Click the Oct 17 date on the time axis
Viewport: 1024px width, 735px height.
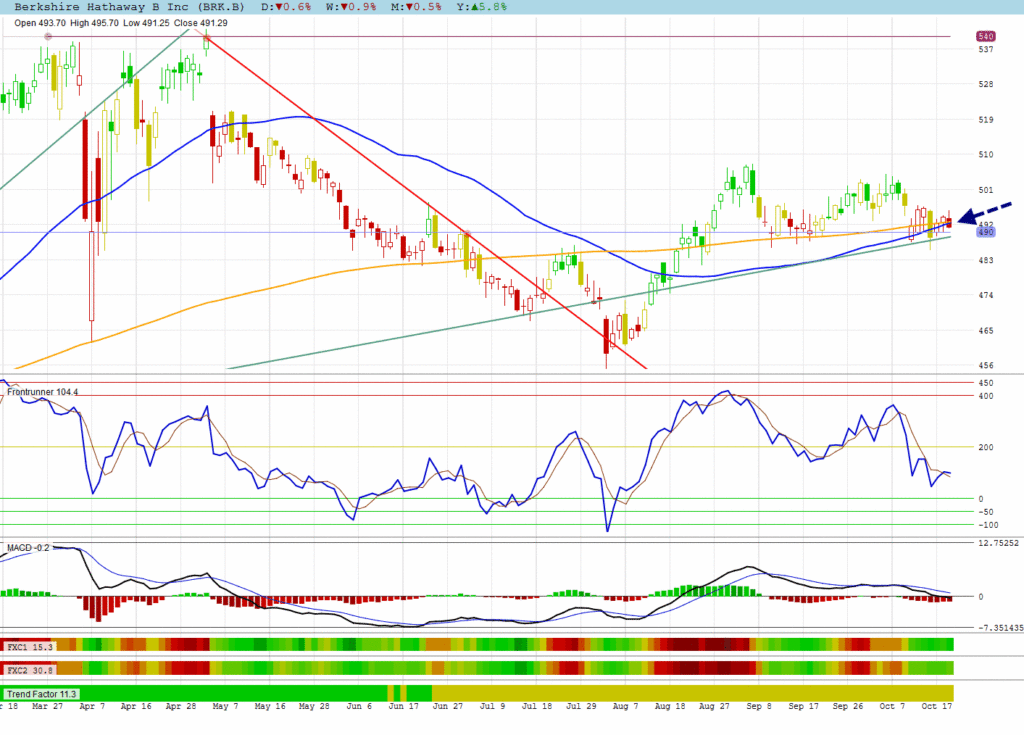tap(933, 706)
